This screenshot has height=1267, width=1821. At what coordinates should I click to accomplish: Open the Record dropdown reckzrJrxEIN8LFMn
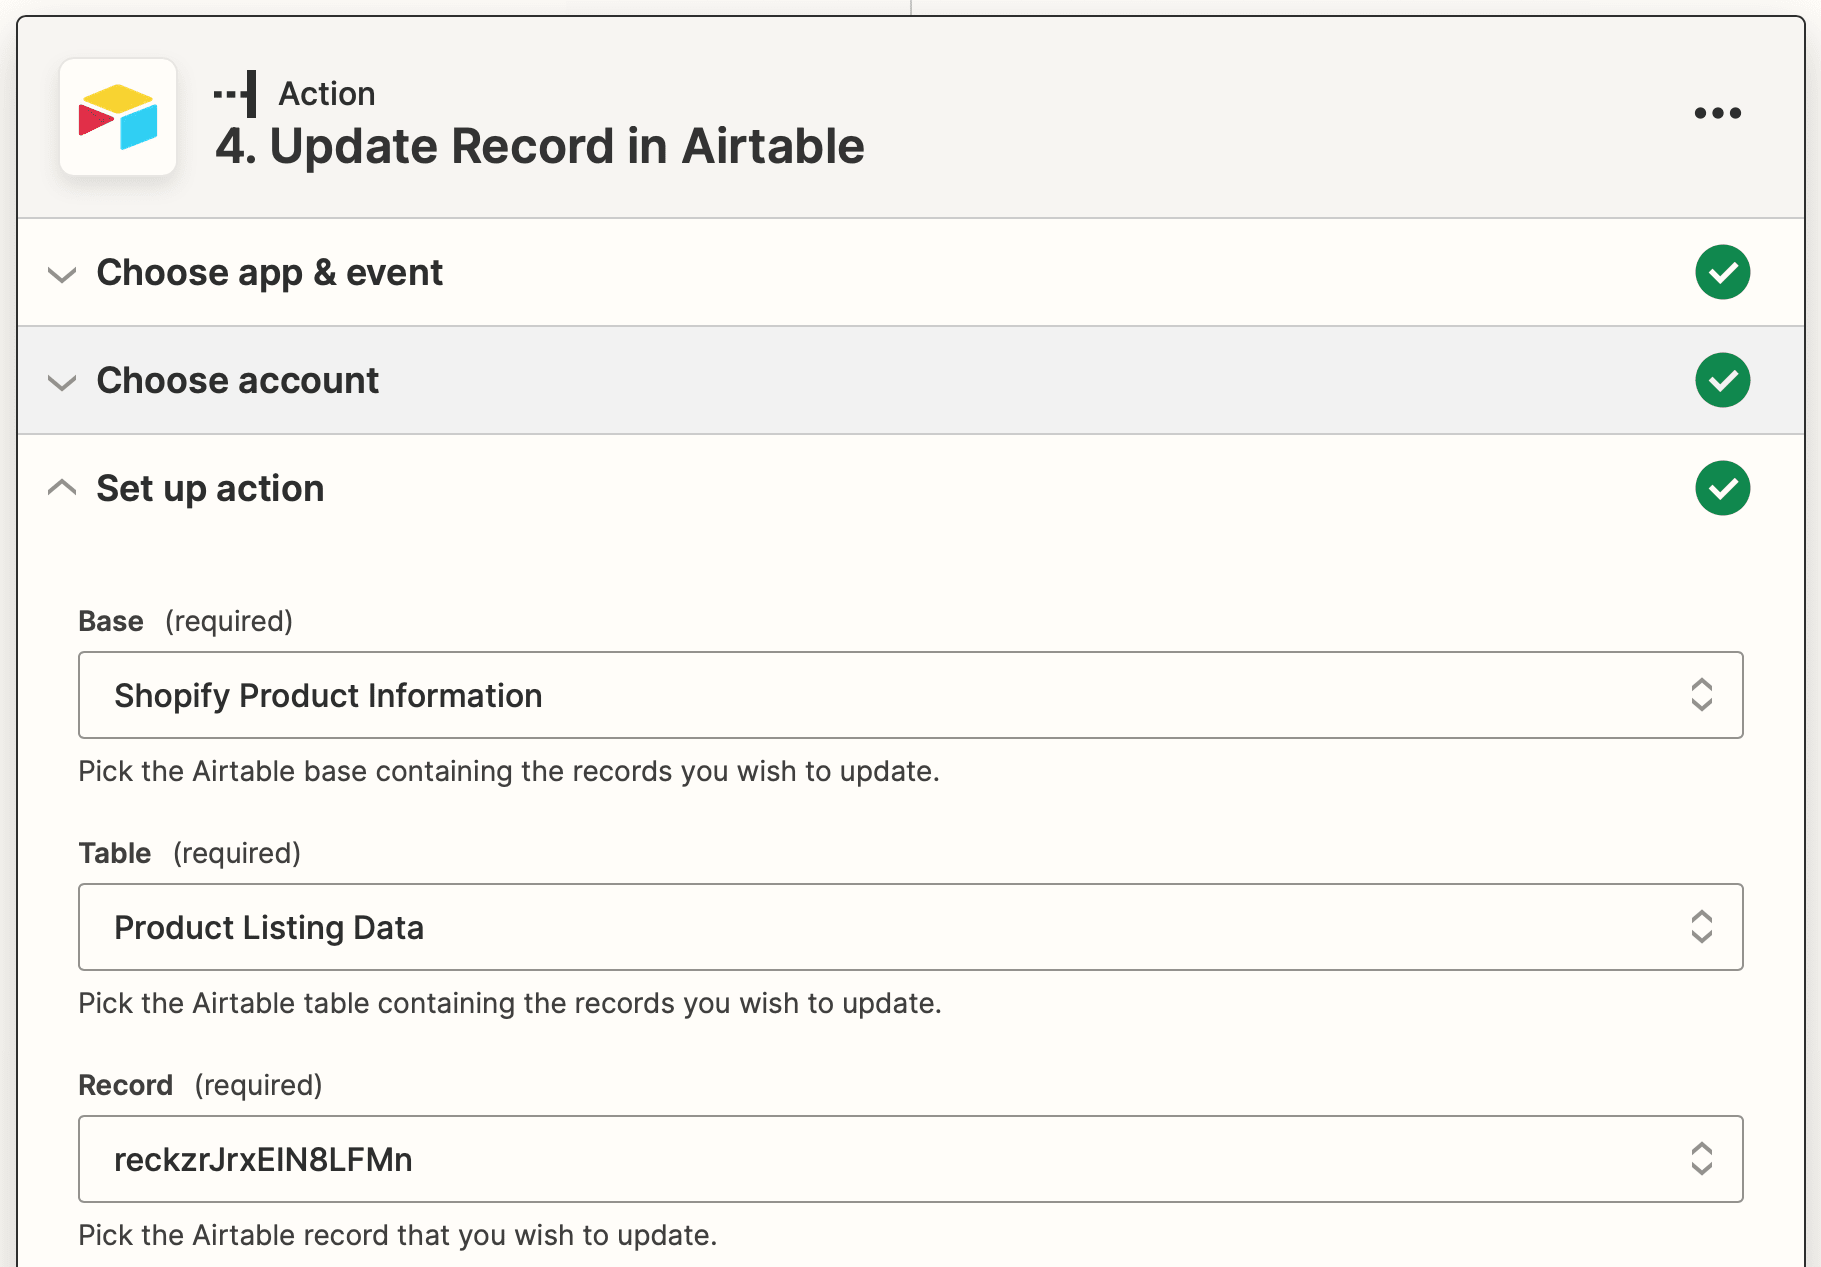click(910, 1159)
